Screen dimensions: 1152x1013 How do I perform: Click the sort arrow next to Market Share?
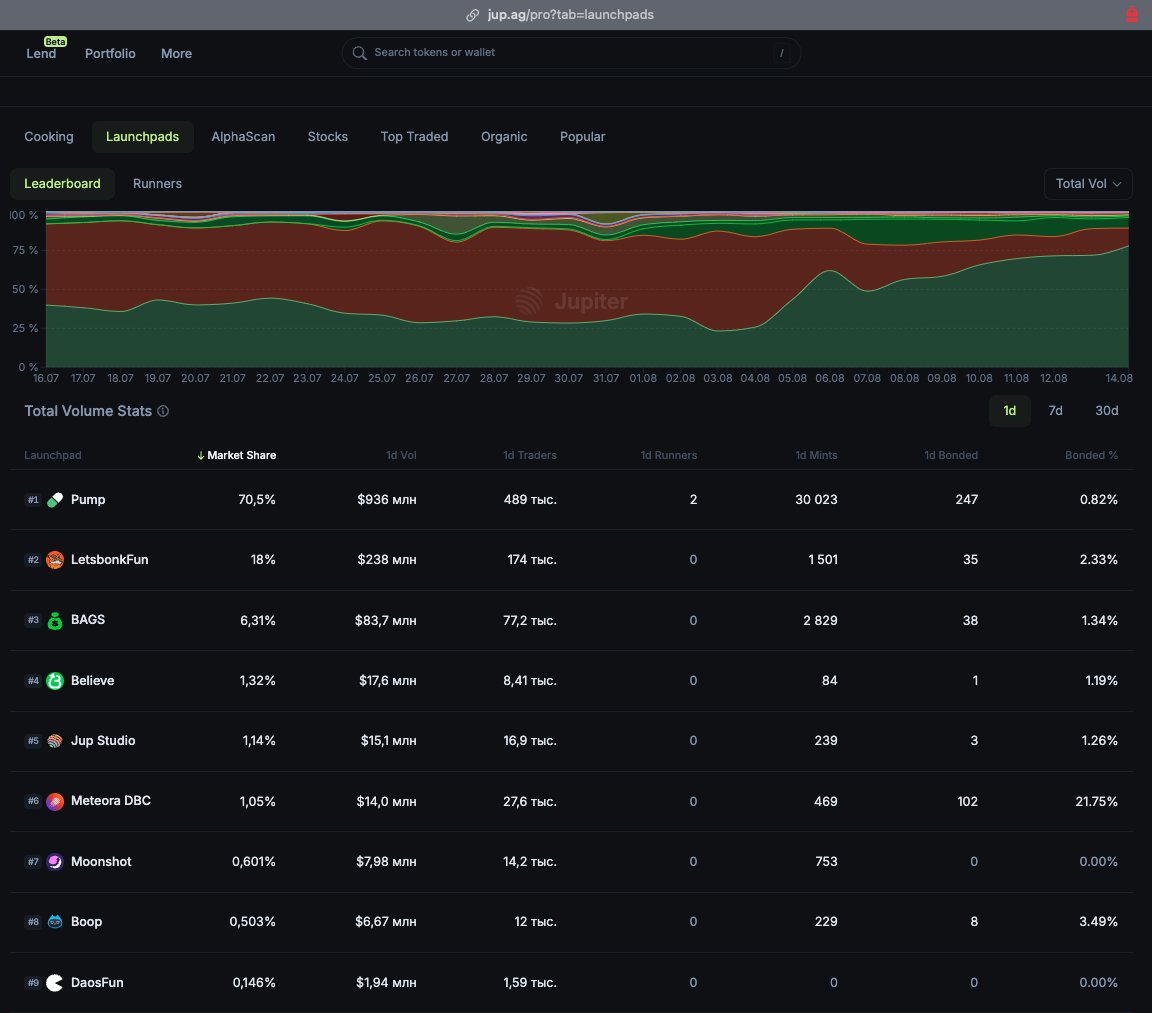coord(201,455)
